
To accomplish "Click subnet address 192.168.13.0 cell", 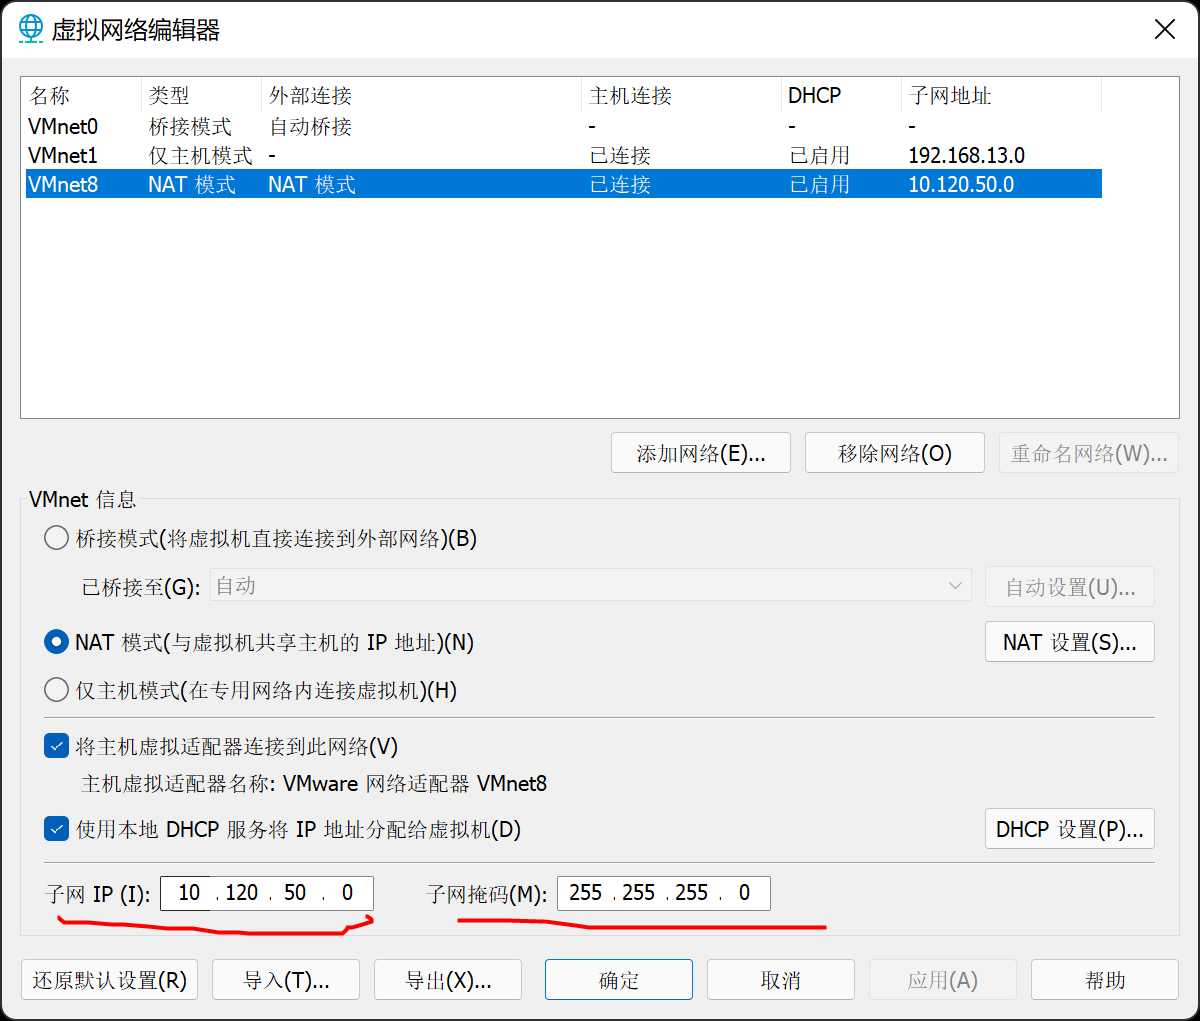I will pos(966,155).
